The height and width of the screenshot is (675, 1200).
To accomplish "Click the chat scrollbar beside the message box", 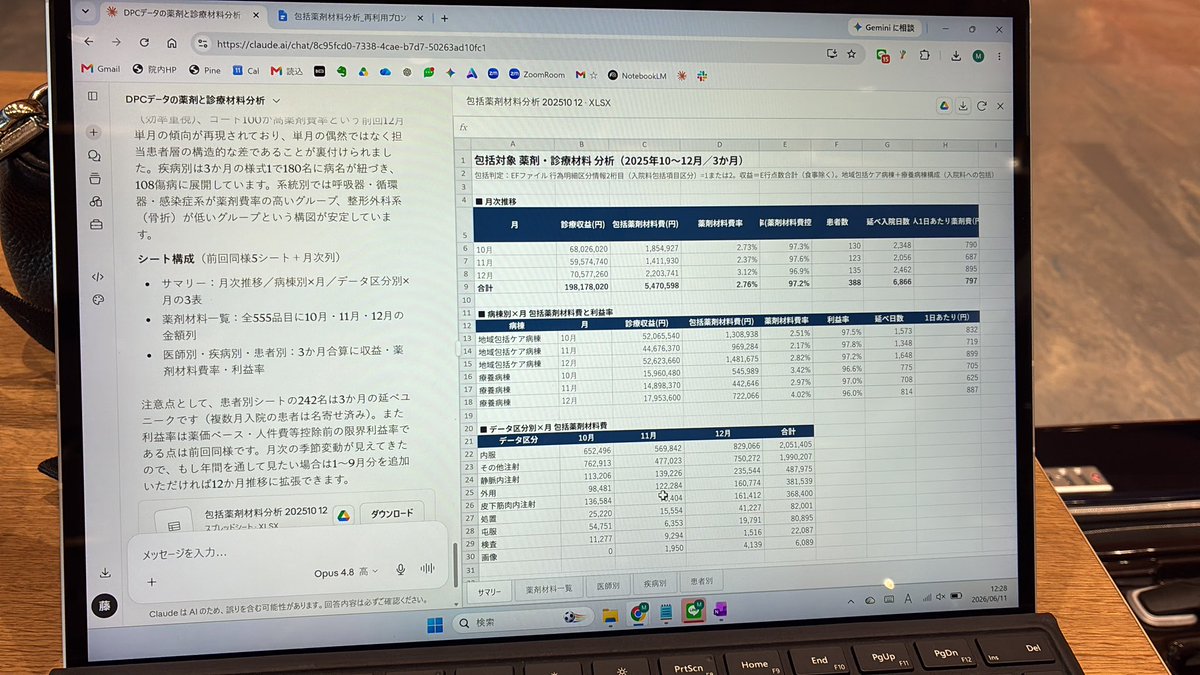I will pyautogui.click(x=455, y=565).
